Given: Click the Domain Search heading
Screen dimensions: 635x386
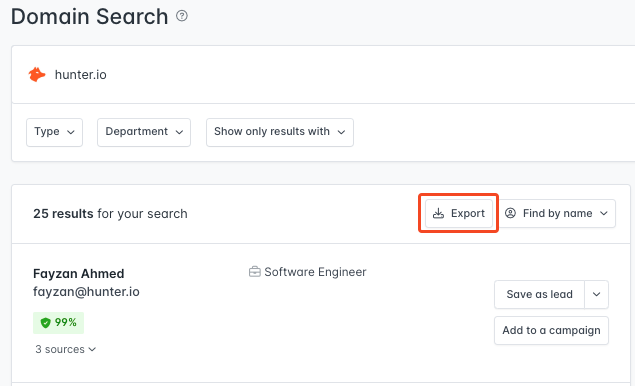Looking at the screenshot, I should click(x=89, y=17).
